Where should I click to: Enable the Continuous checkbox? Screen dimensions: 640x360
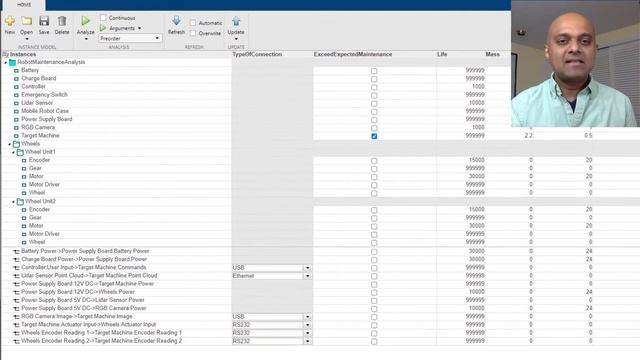click(103, 18)
